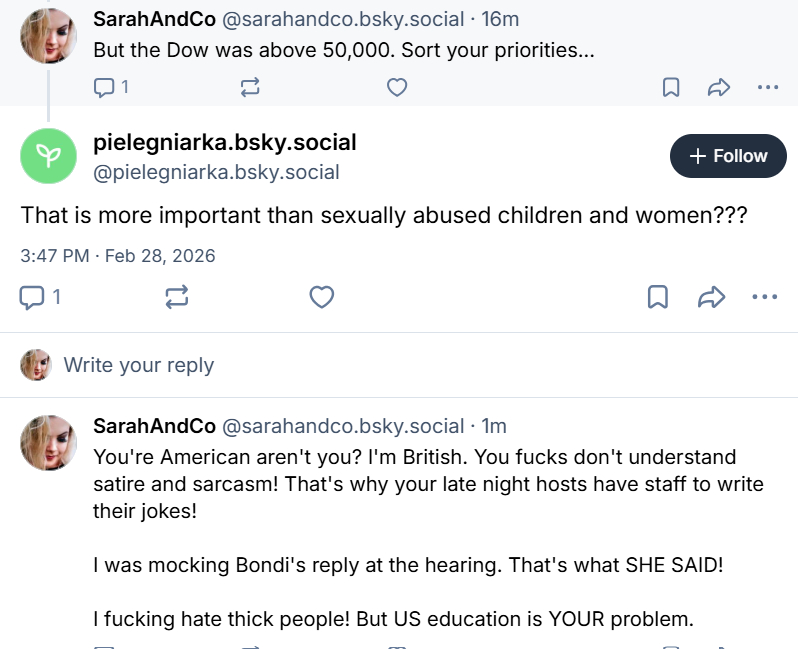Open three-dot menu on pielegniarka's post

[x=764, y=297]
